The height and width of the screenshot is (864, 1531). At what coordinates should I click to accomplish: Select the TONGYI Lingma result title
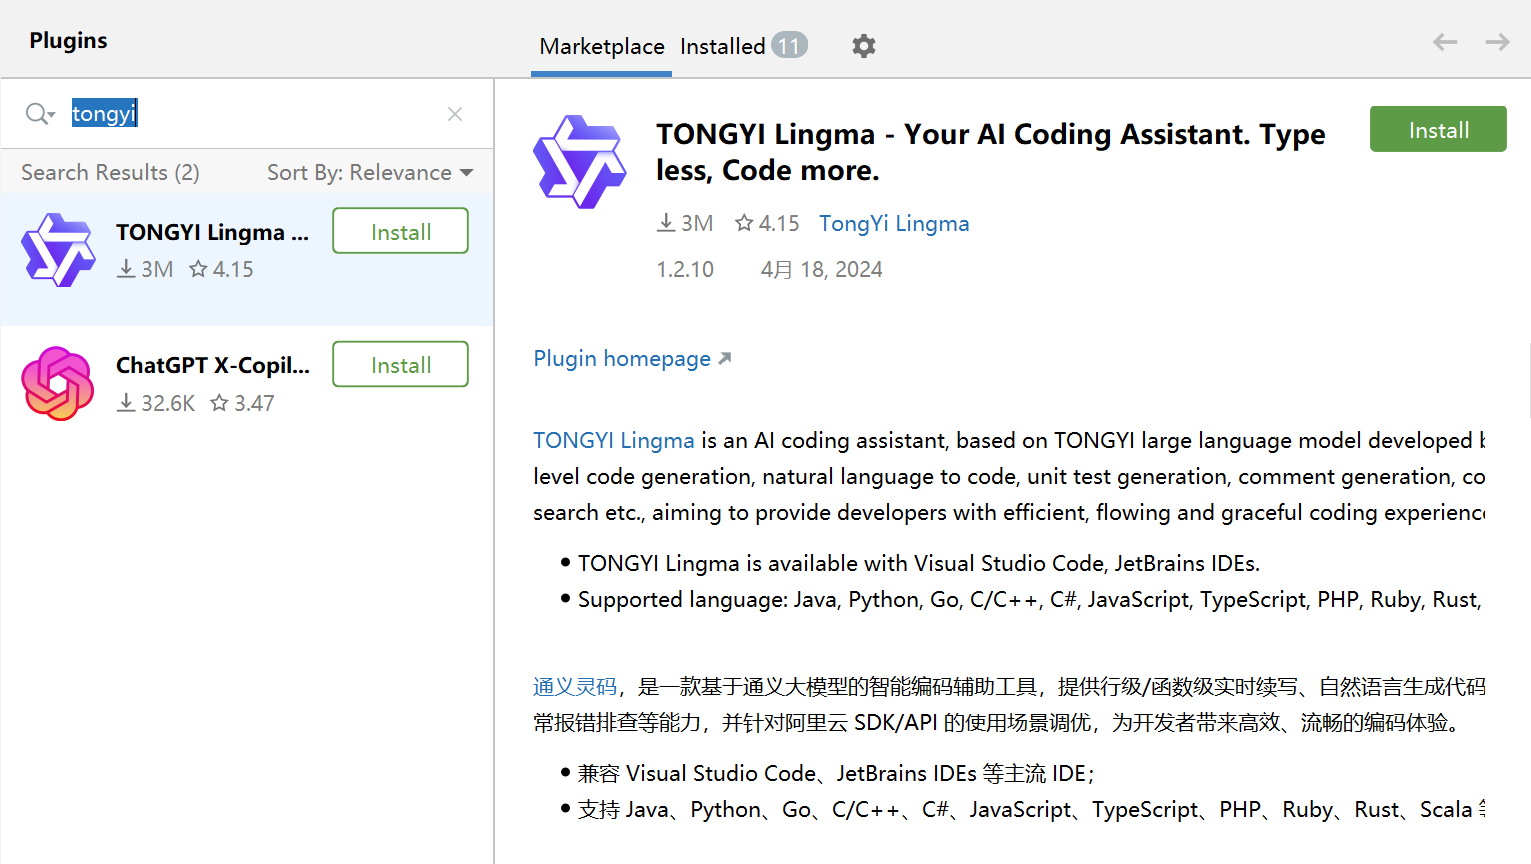(x=213, y=233)
